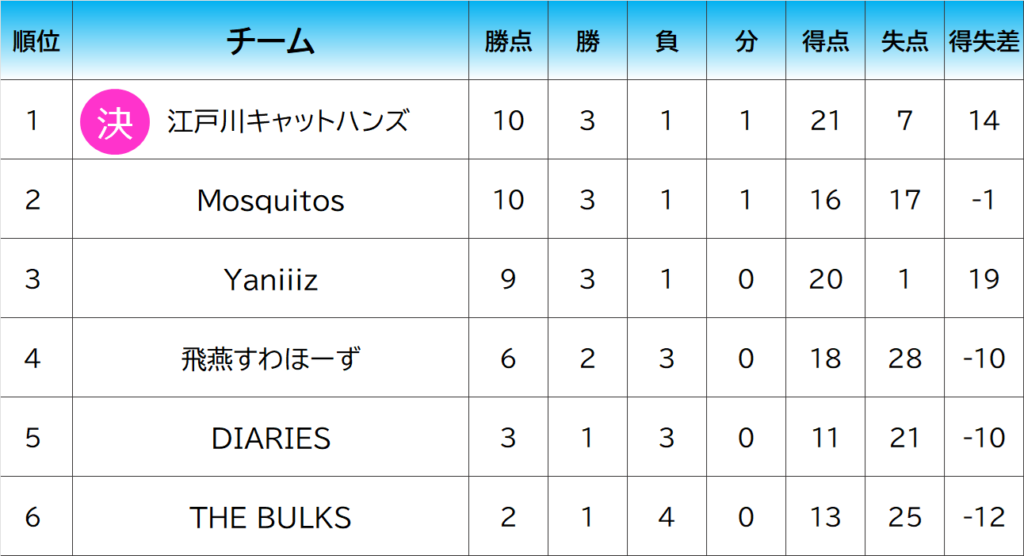
Task: Click the 勝点 column header
Action: click(508, 41)
